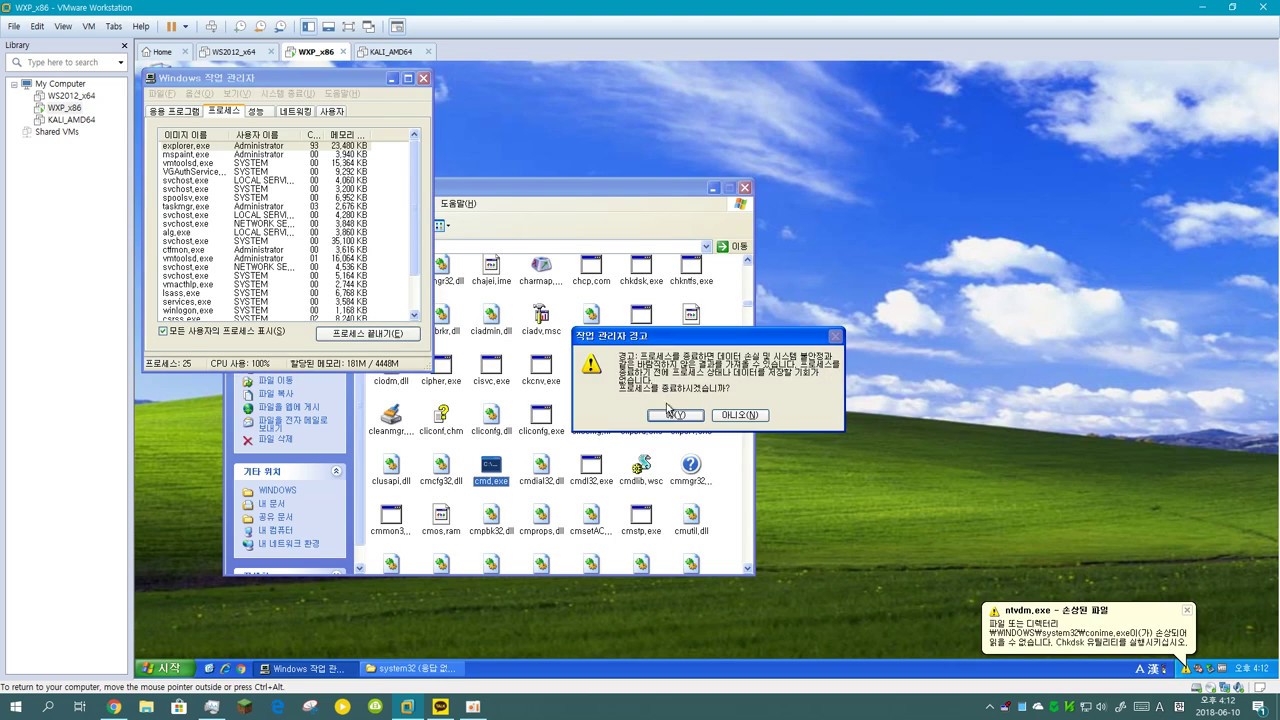Select the ciadv.msc file icon
Viewport: 1280px width, 720px height.
(x=541, y=321)
